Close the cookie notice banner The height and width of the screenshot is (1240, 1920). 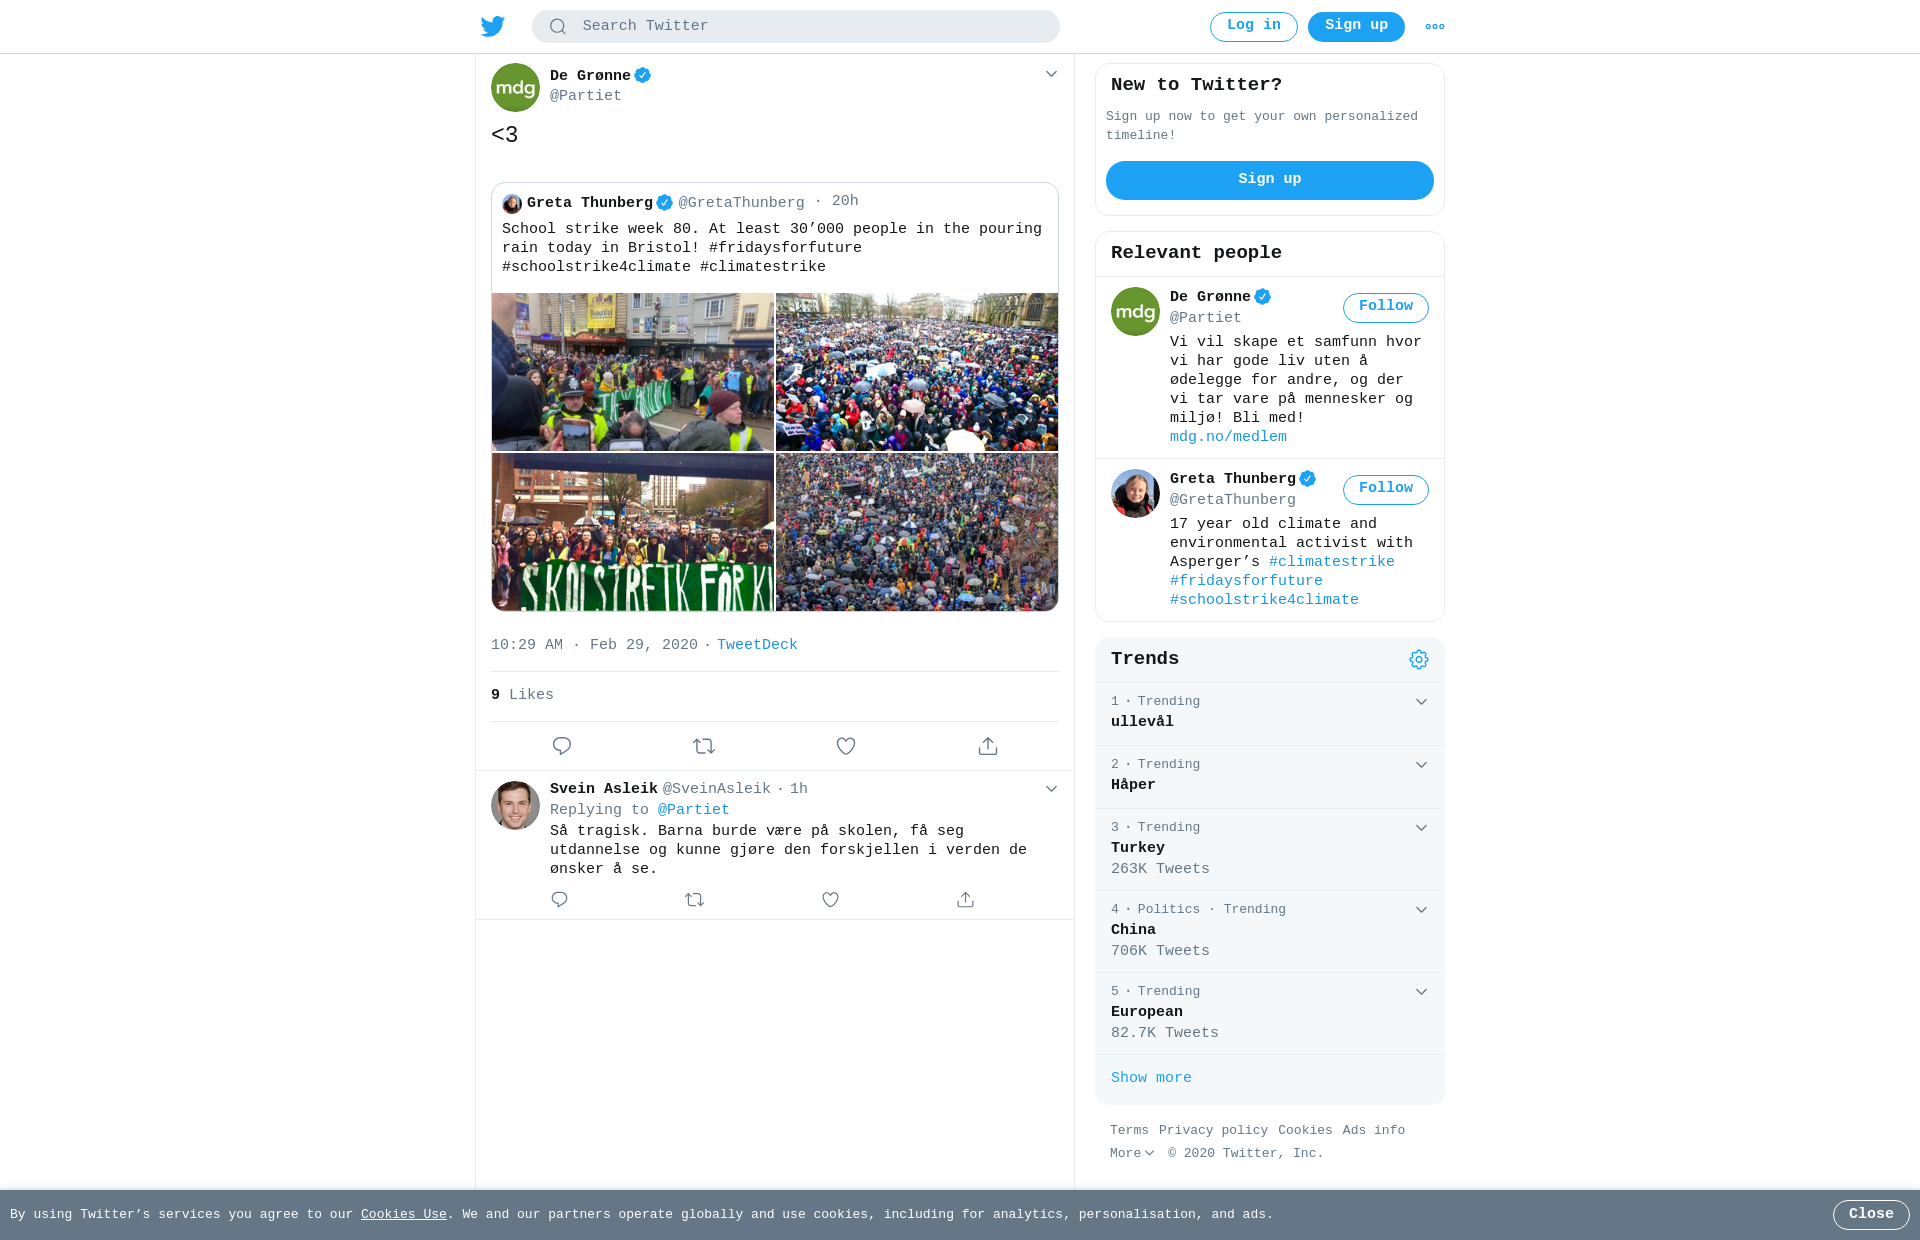(1871, 1215)
